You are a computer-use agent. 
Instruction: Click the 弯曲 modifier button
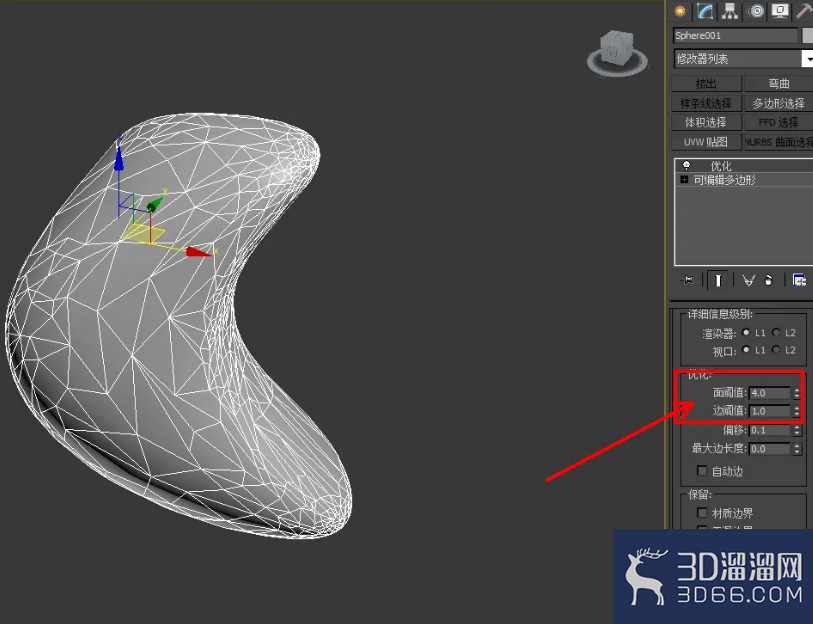[778, 84]
